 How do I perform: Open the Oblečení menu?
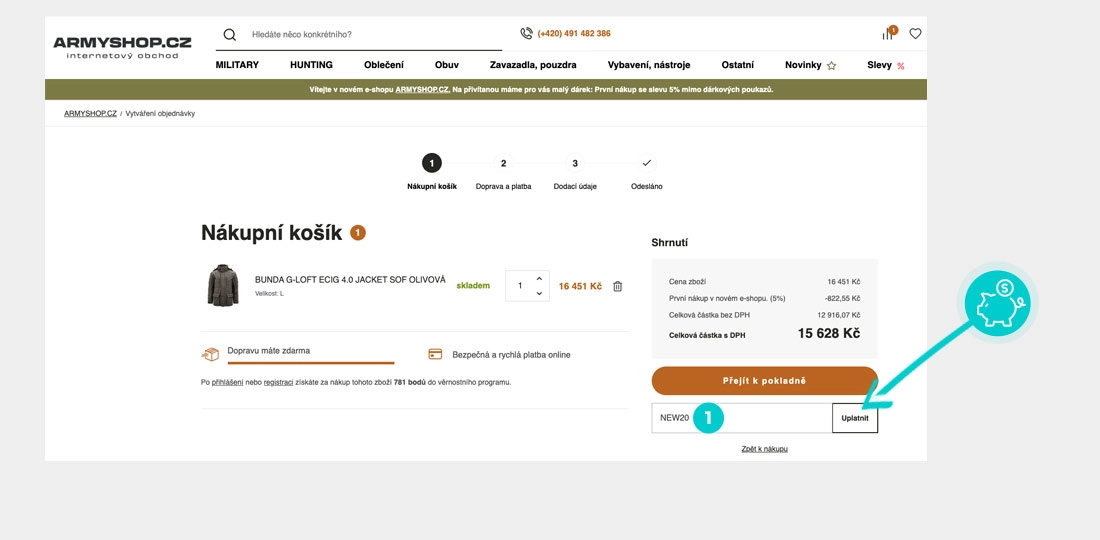tap(384, 65)
